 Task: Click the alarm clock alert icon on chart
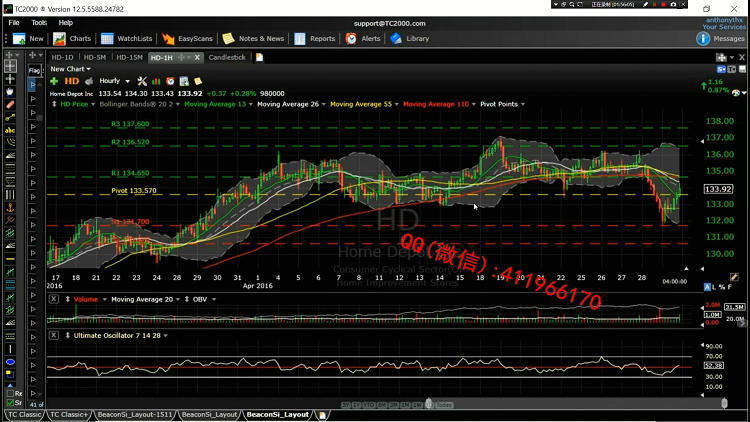[x=170, y=81]
